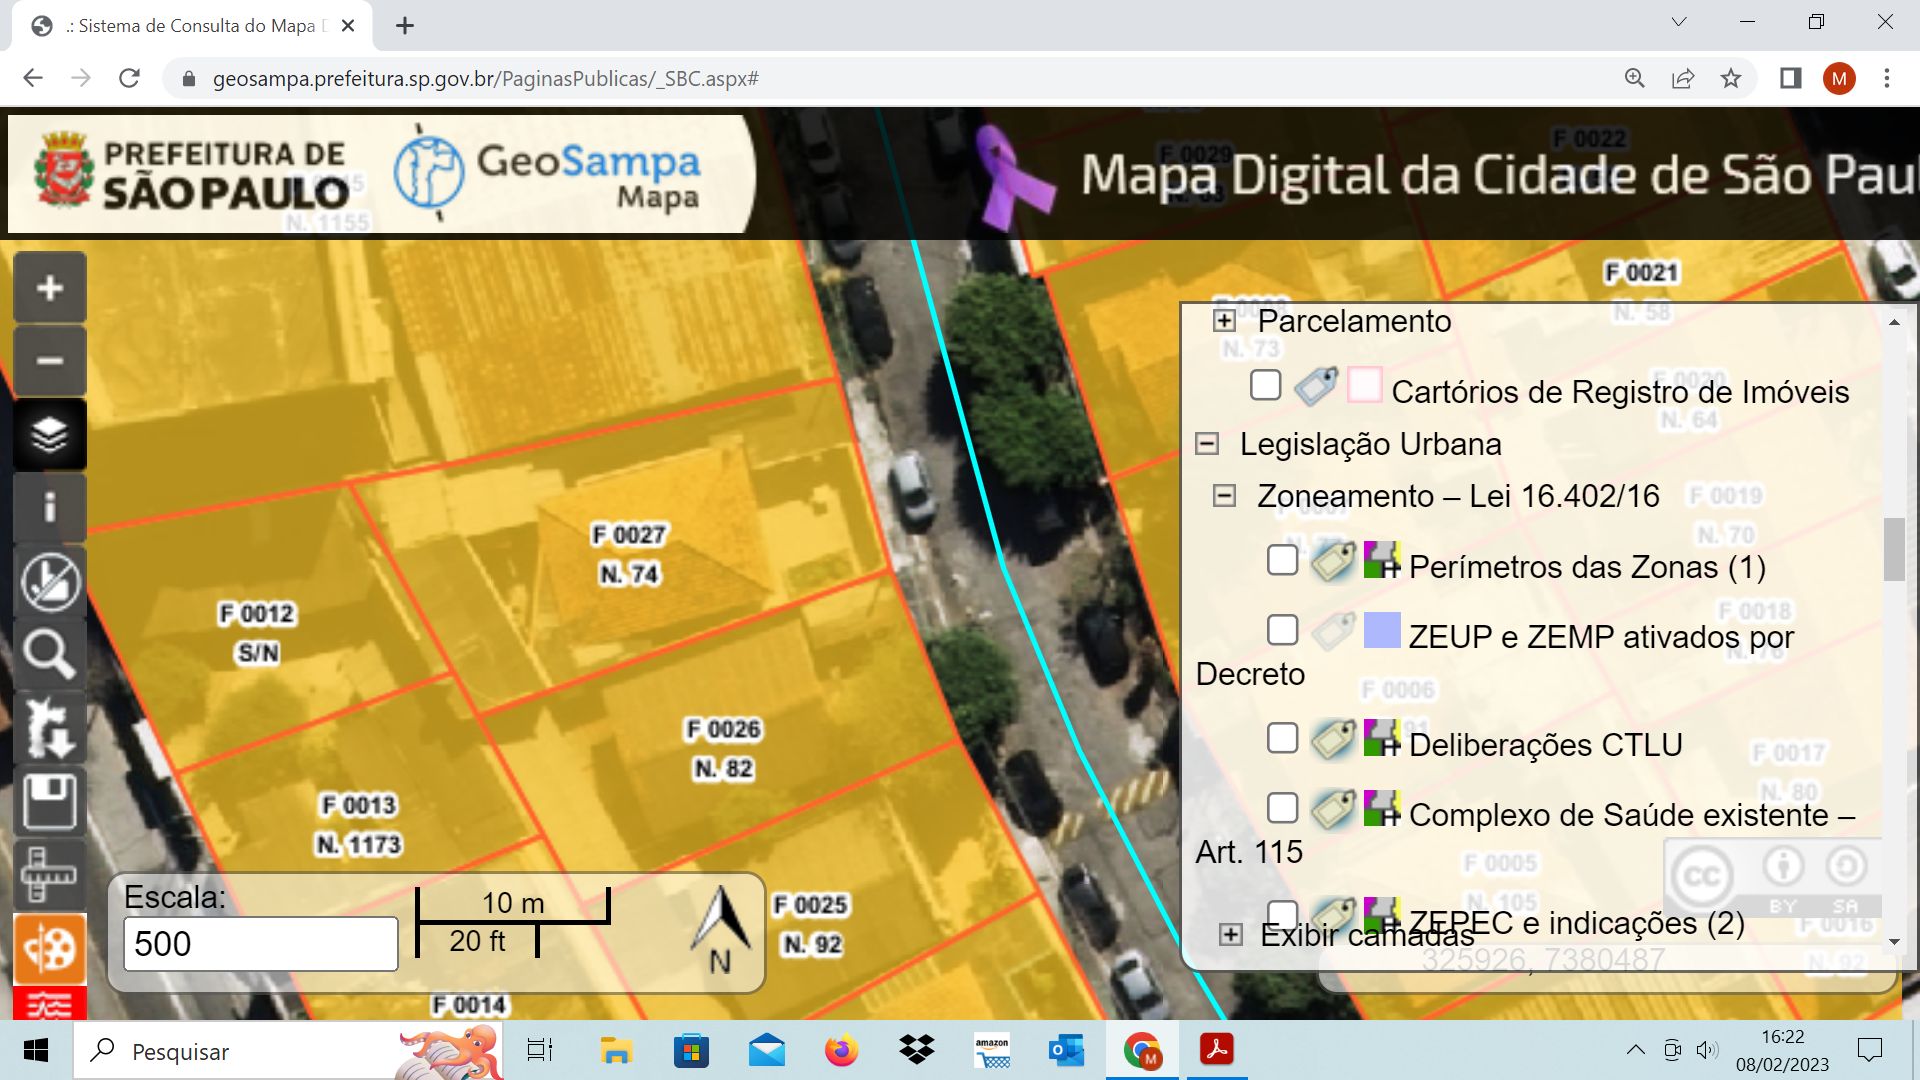
Task: Collapse Zoneamento – Lei 16.402/16 group
Action: click(x=1224, y=496)
